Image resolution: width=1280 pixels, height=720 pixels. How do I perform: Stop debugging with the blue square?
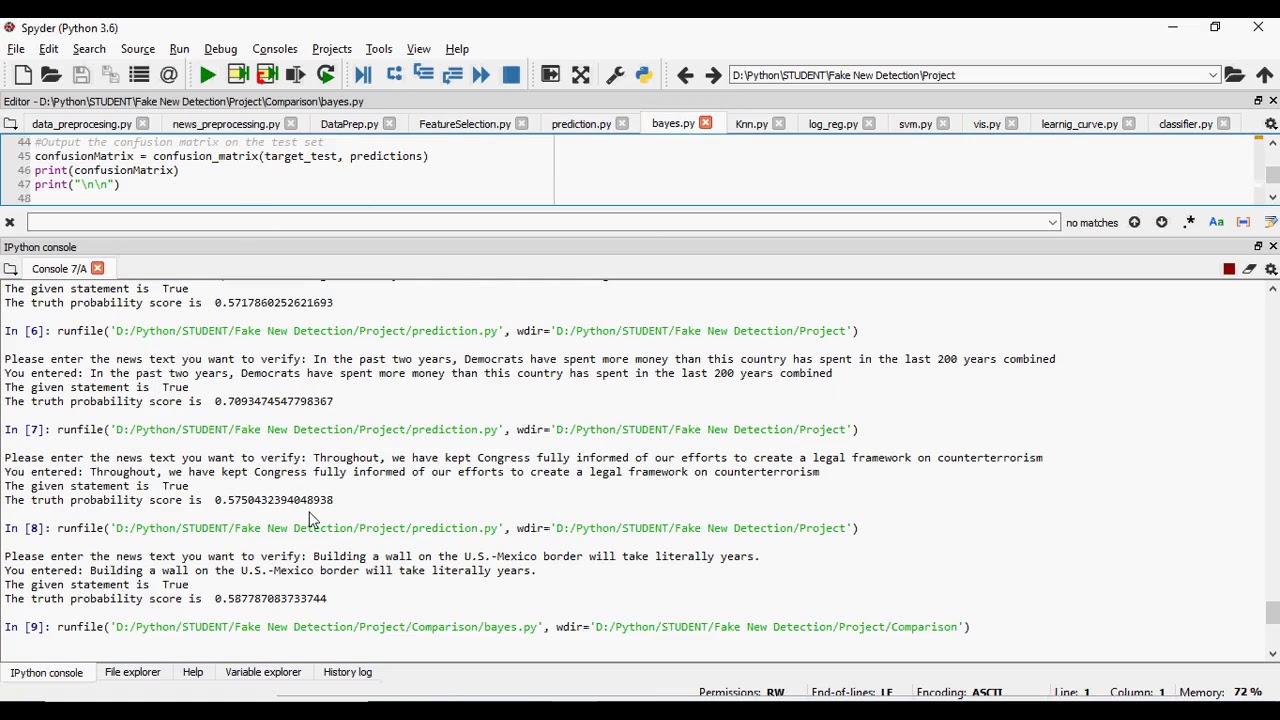pyautogui.click(x=511, y=75)
